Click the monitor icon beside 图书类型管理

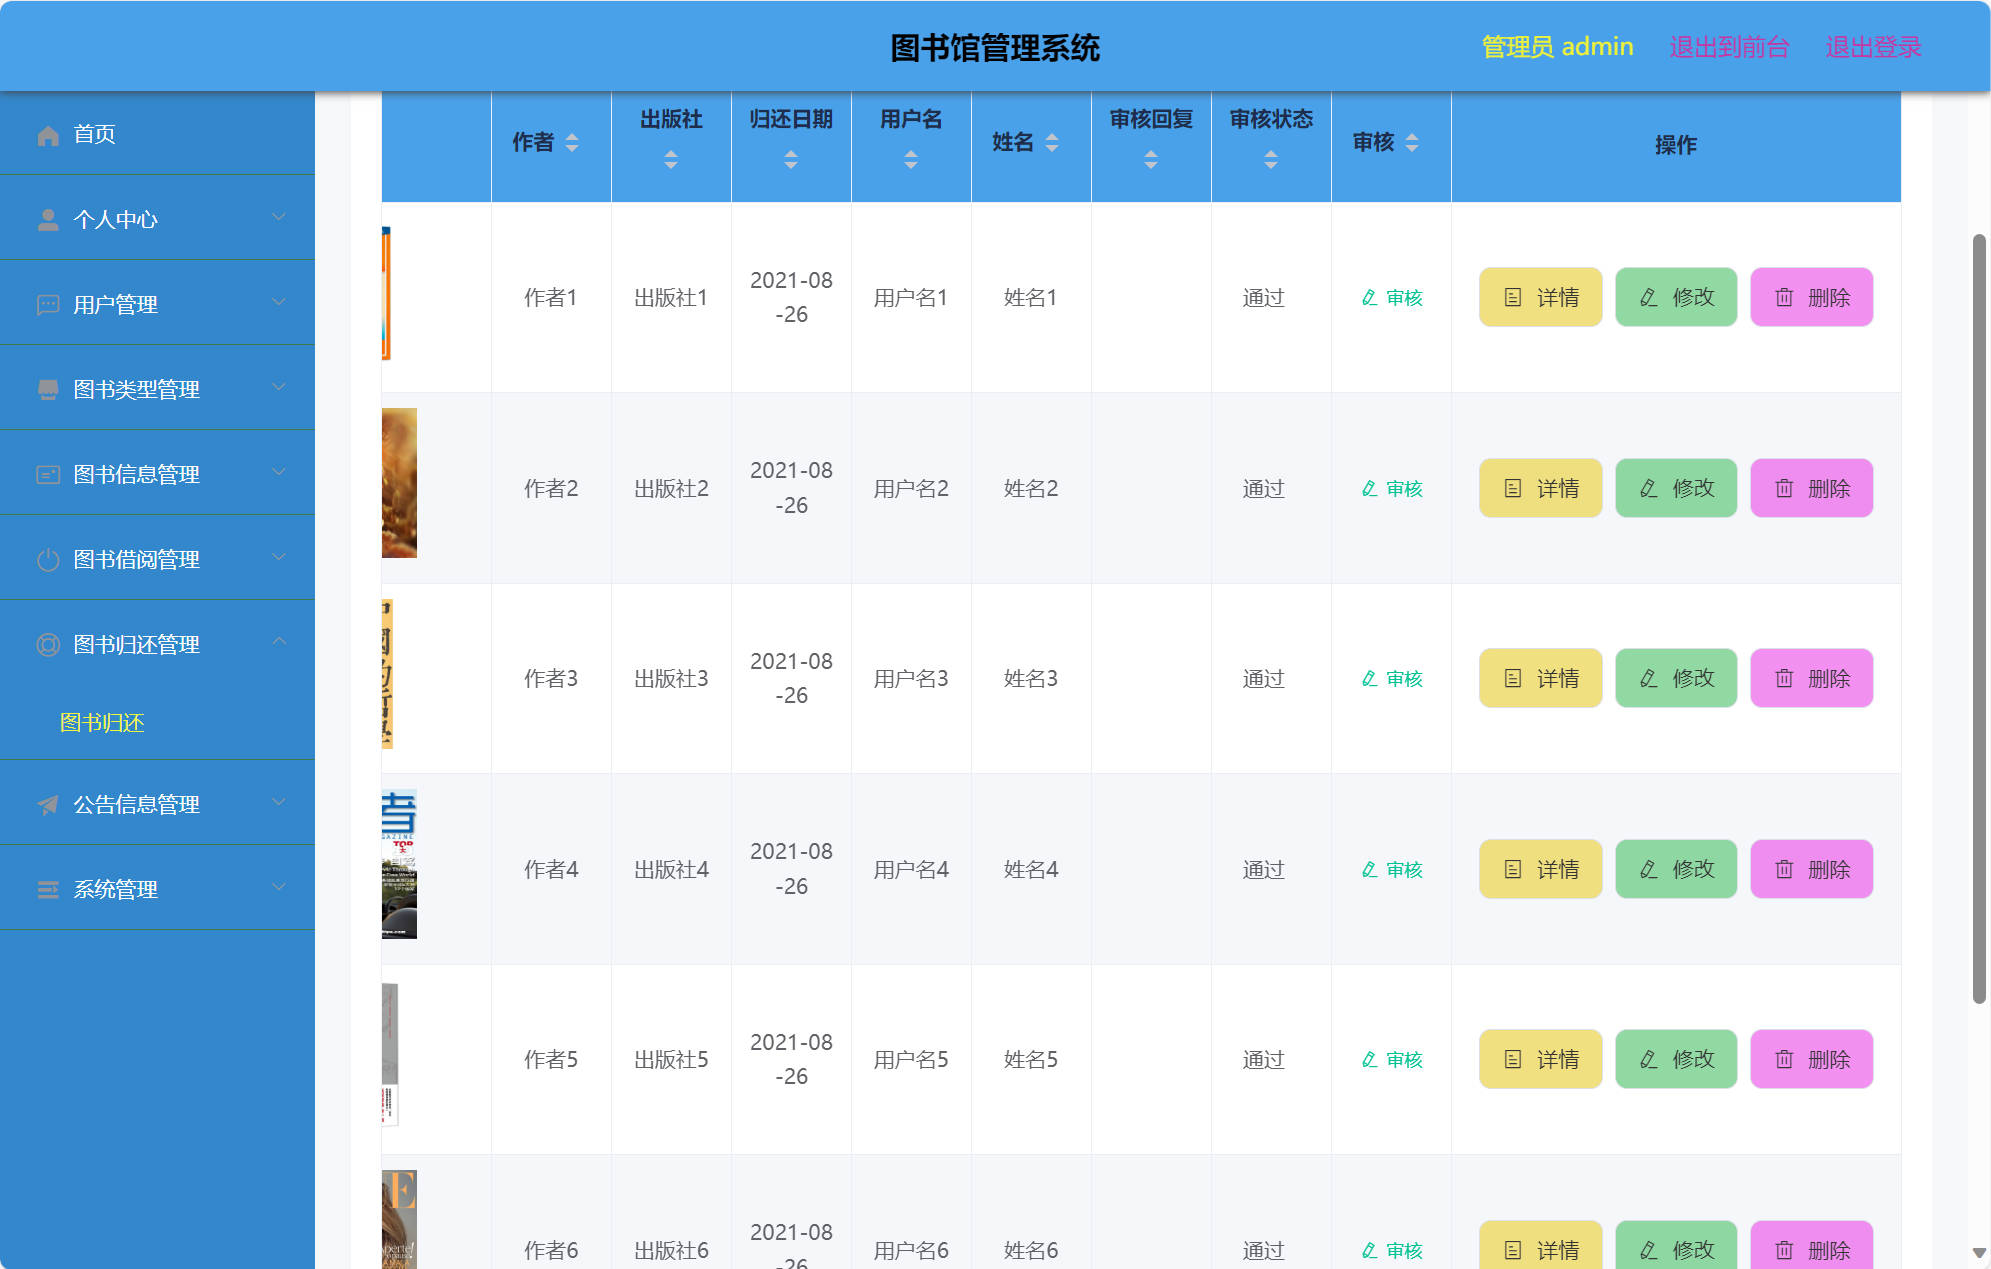pos(47,388)
